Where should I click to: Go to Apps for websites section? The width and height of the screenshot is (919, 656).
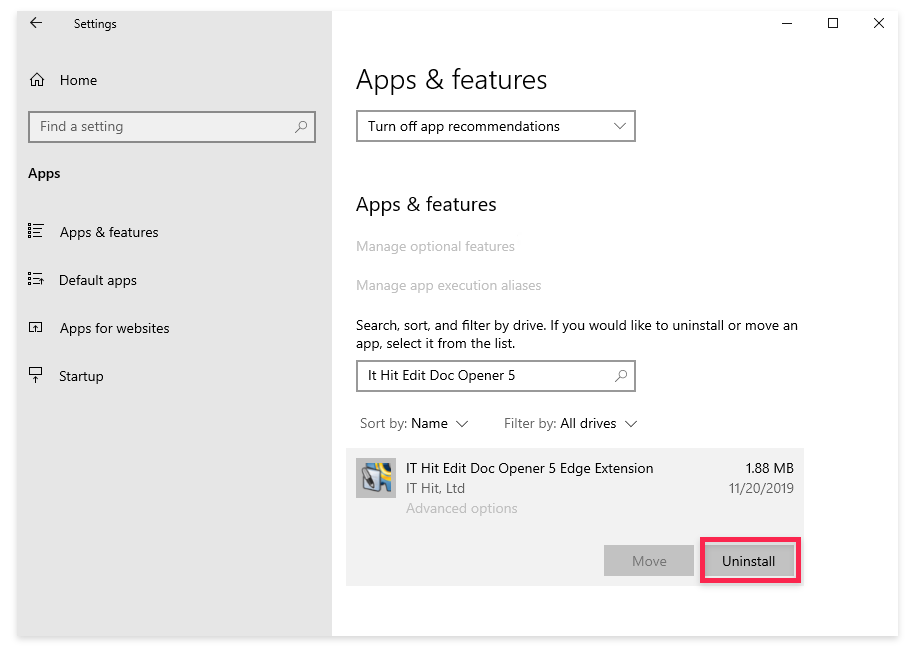pos(114,328)
